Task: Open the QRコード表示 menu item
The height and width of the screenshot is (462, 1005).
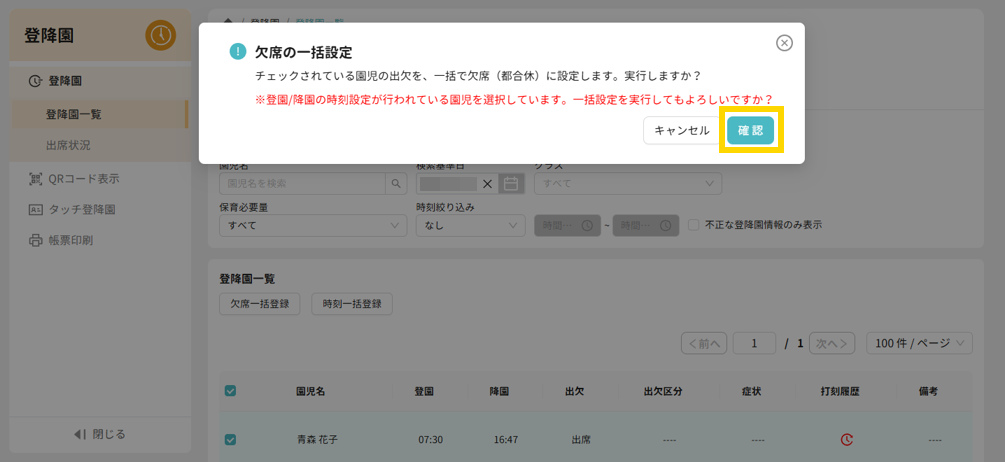Action: [x=83, y=179]
